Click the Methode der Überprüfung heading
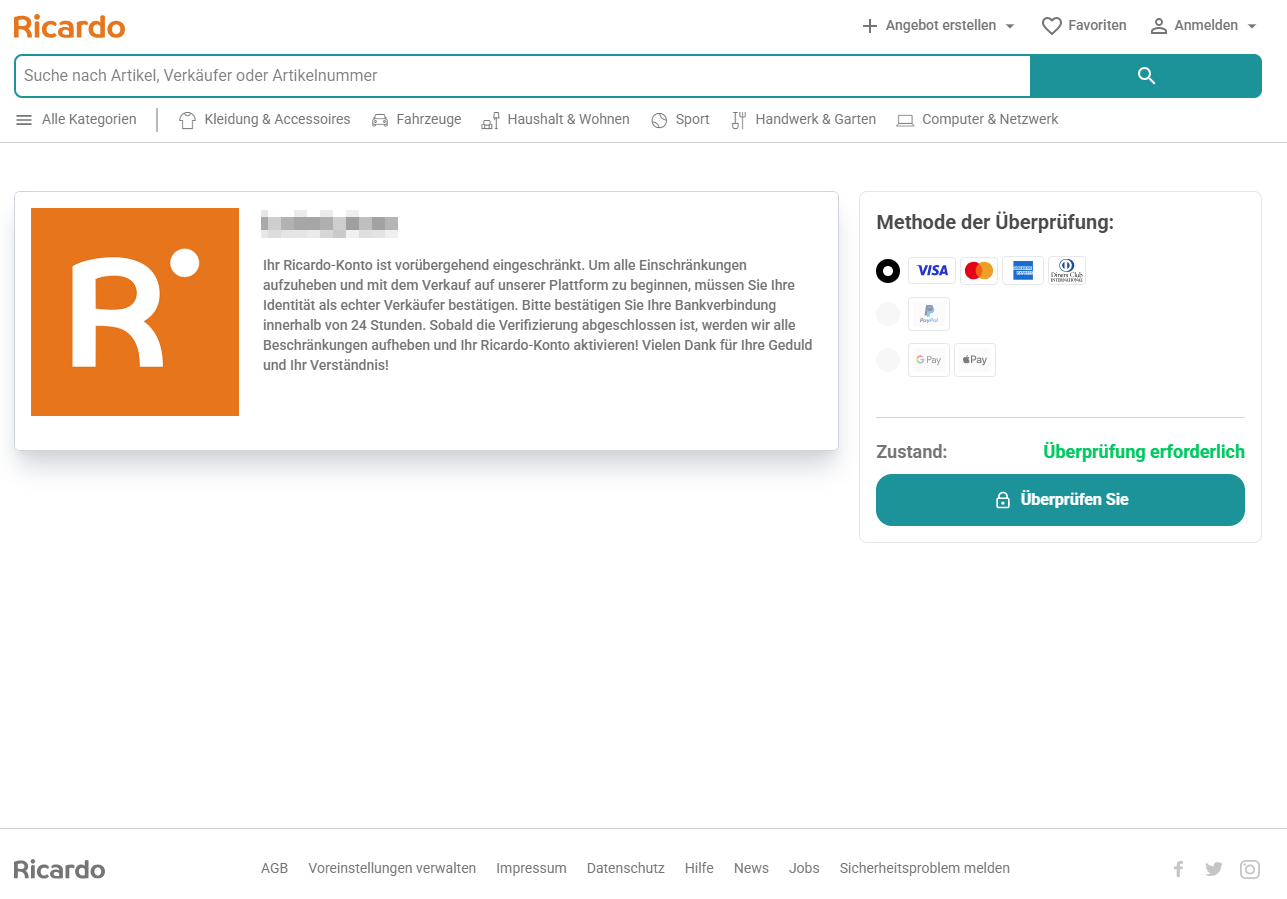The height and width of the screenshot is (899, 1287). coord(995,223)
